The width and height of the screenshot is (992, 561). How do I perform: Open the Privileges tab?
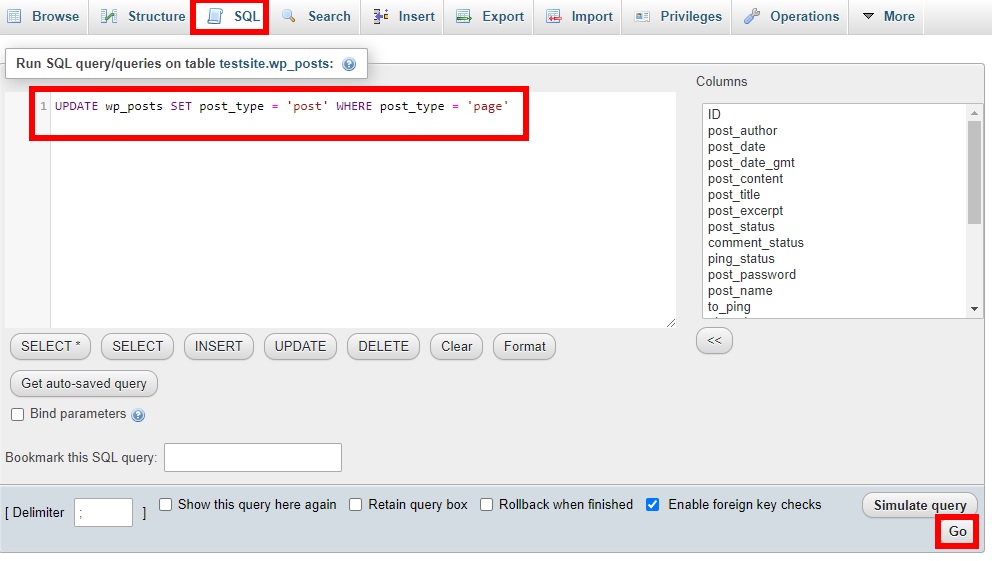[677, 16]
